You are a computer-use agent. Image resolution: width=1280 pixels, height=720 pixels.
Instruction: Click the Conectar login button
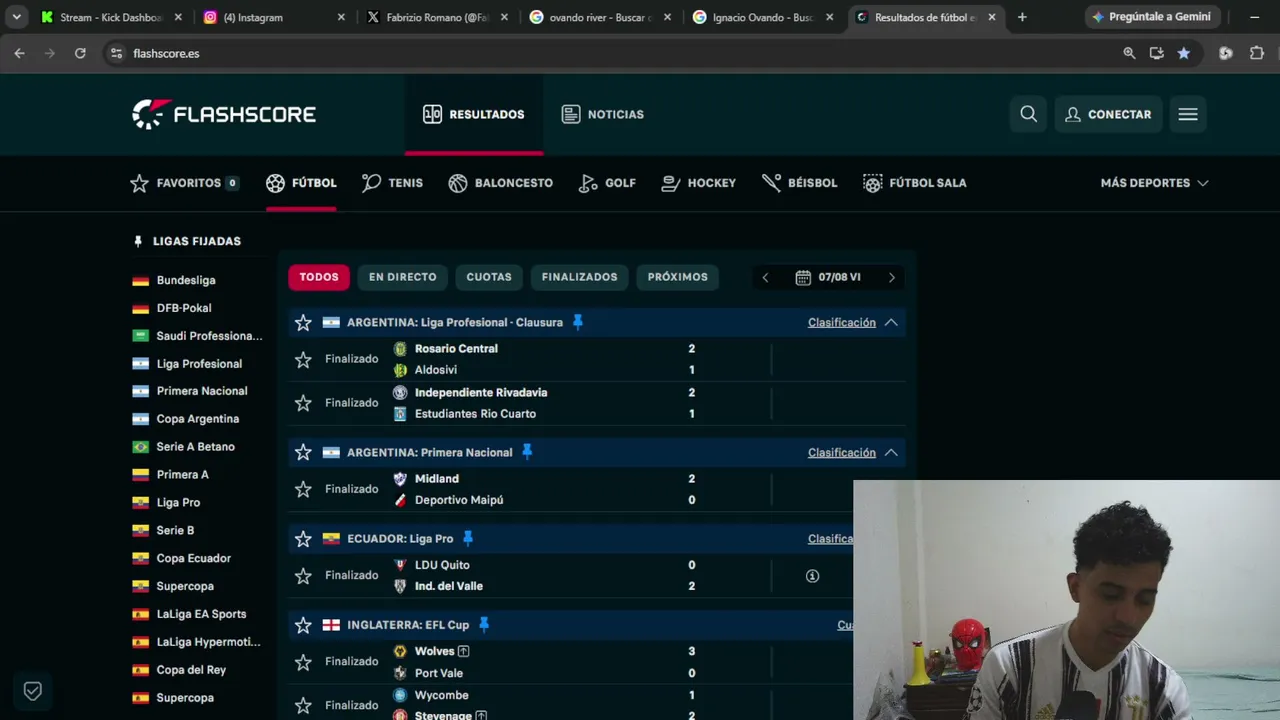1108,114
